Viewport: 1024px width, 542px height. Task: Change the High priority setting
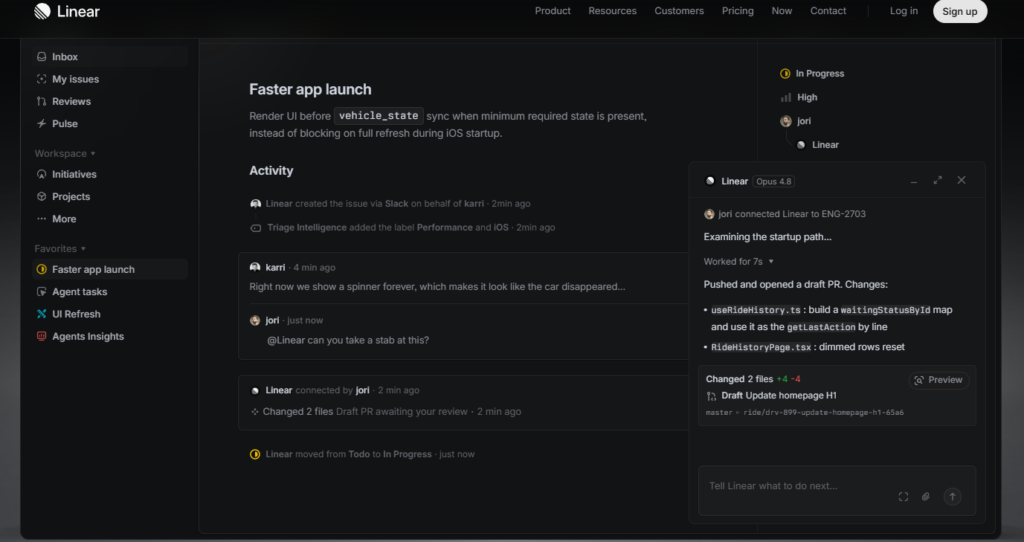tap(799, 97)
